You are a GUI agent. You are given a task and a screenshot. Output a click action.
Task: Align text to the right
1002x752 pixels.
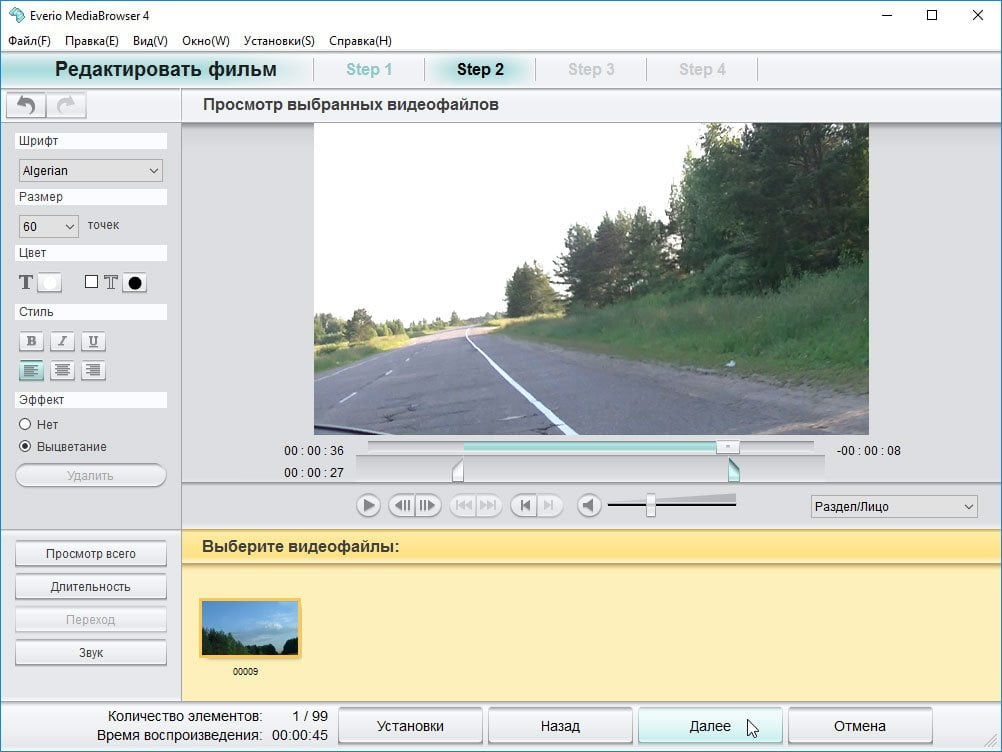pyautogui.click(x=93, y=370)
